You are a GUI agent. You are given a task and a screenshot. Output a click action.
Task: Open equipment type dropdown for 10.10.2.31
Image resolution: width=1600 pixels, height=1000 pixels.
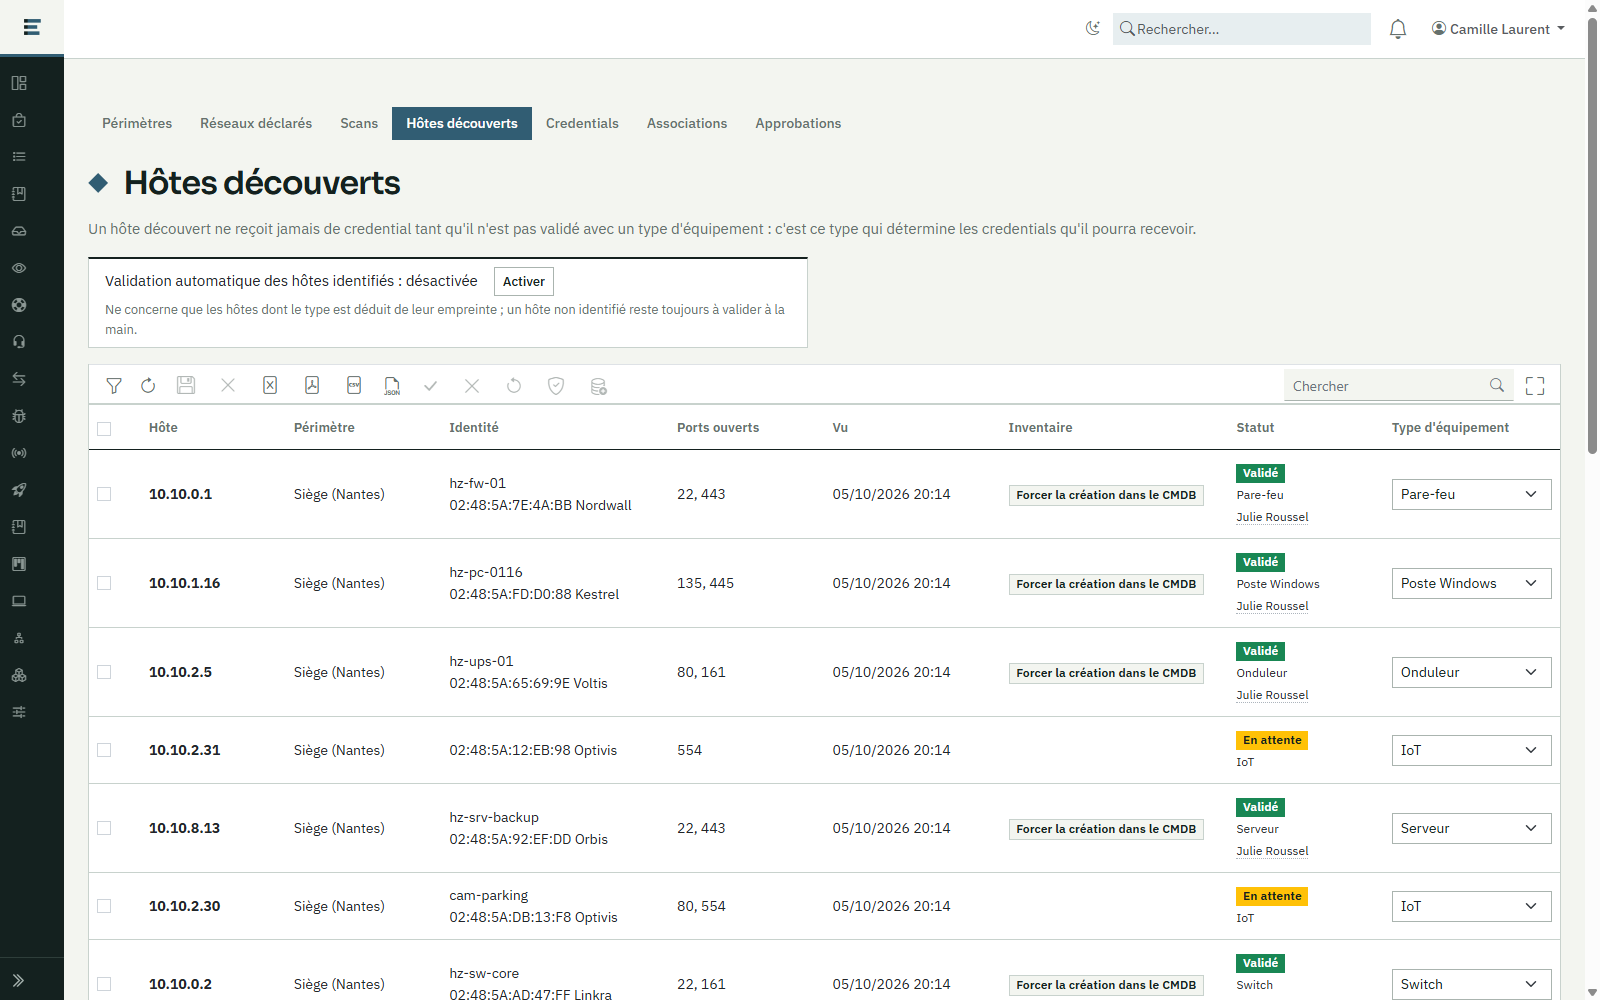point(1471,750)
